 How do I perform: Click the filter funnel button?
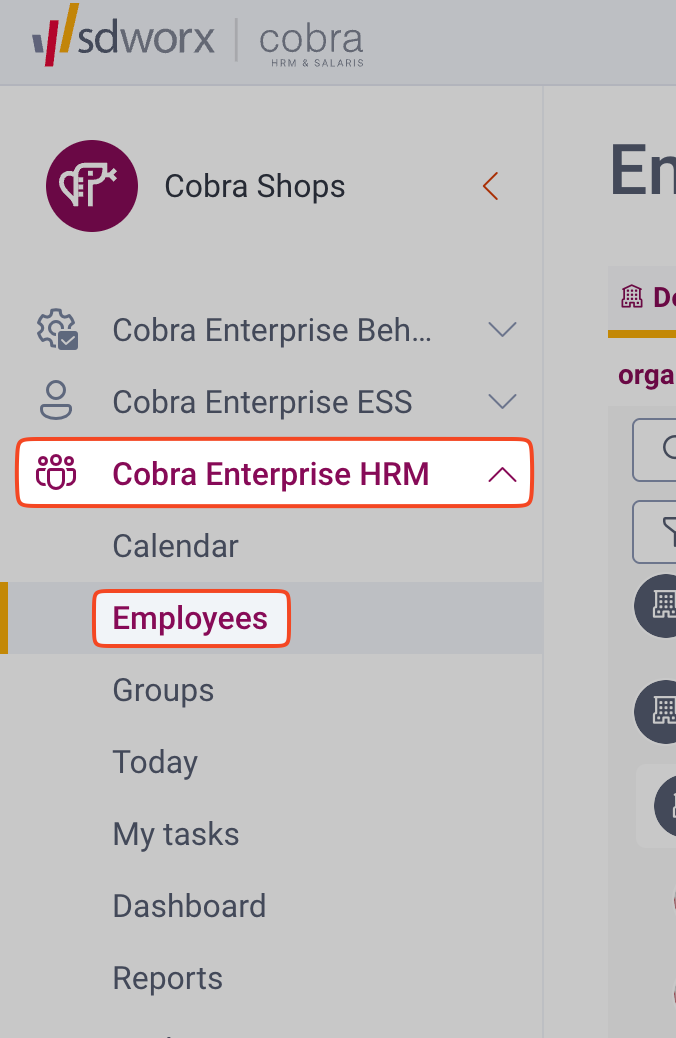tap(658, 531)
